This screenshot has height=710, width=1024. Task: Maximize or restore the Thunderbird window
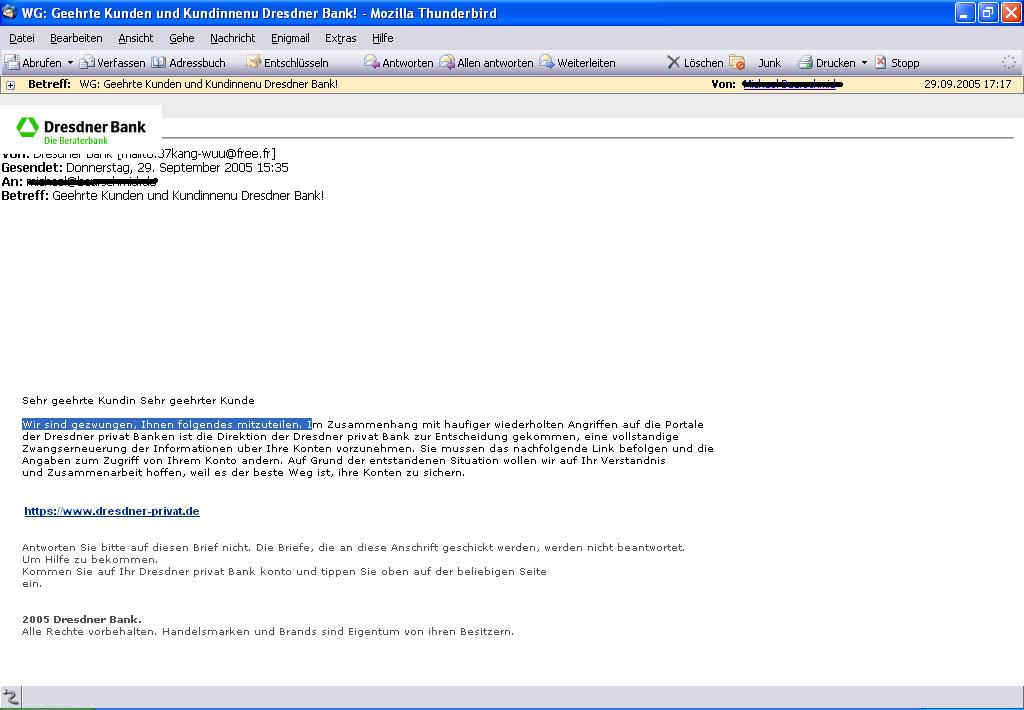coord(987,12)
